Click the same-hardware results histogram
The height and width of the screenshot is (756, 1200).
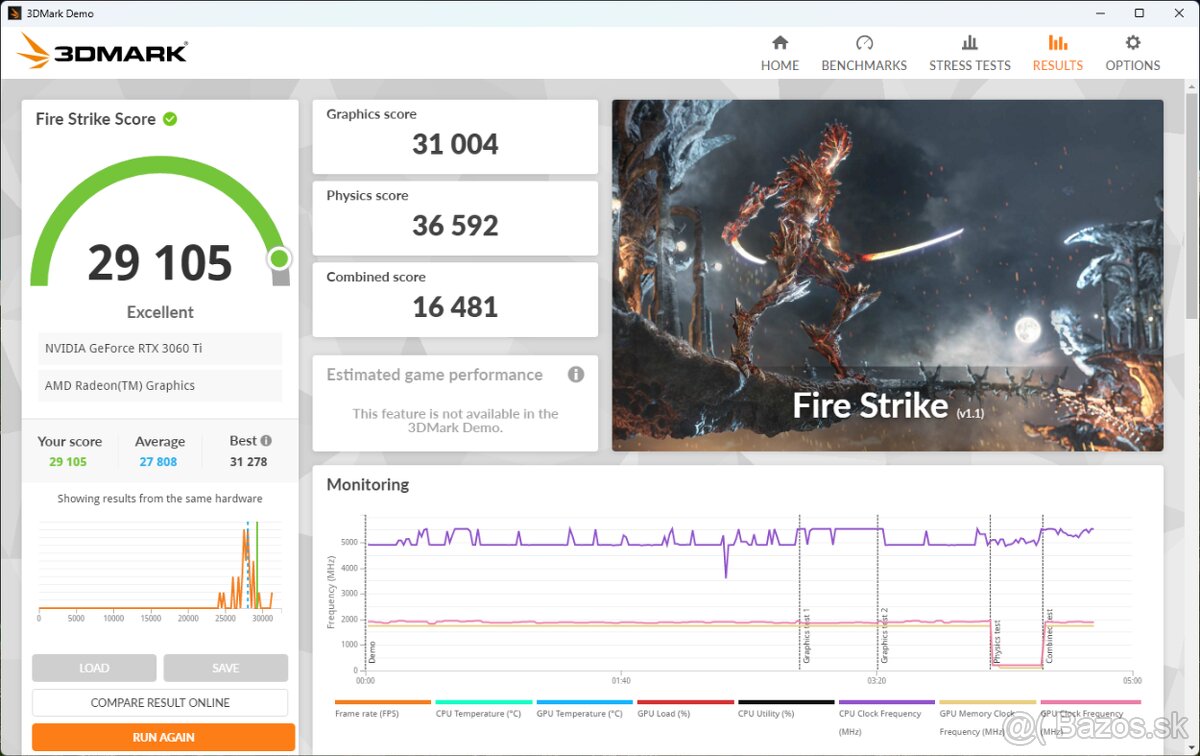click(159, 565)
